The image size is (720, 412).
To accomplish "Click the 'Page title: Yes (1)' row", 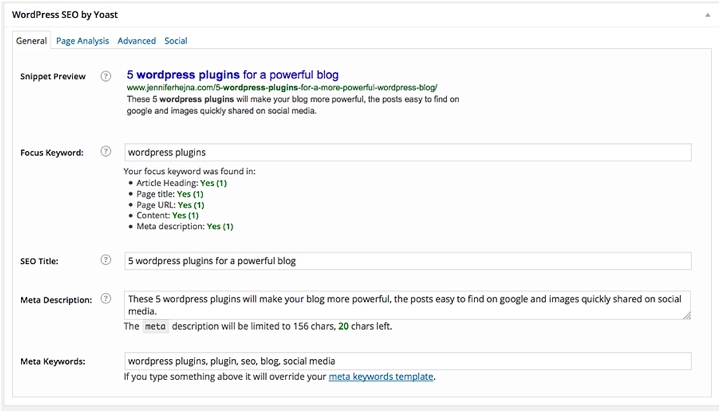I will 169,194.
